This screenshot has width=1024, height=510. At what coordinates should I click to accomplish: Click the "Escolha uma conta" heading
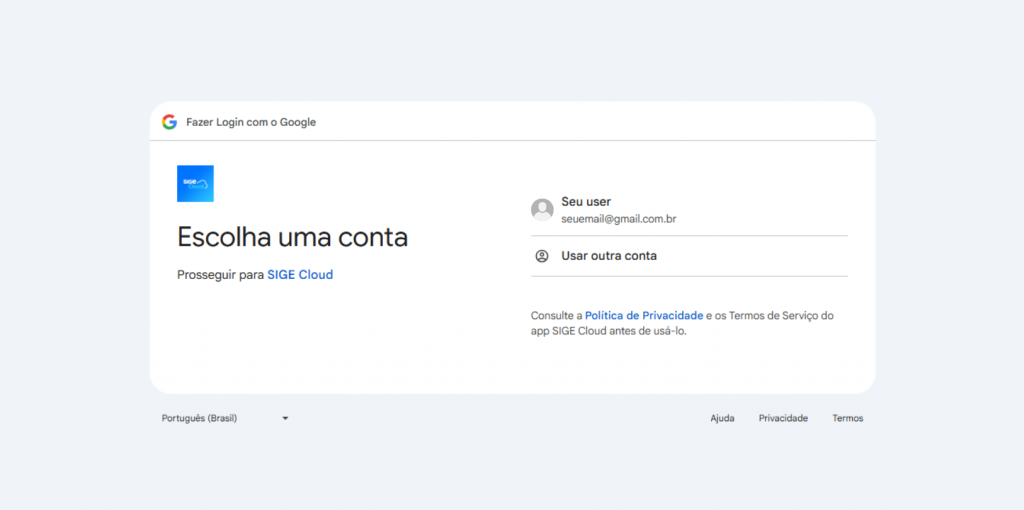pyautogui.click(x=292, y=238)
